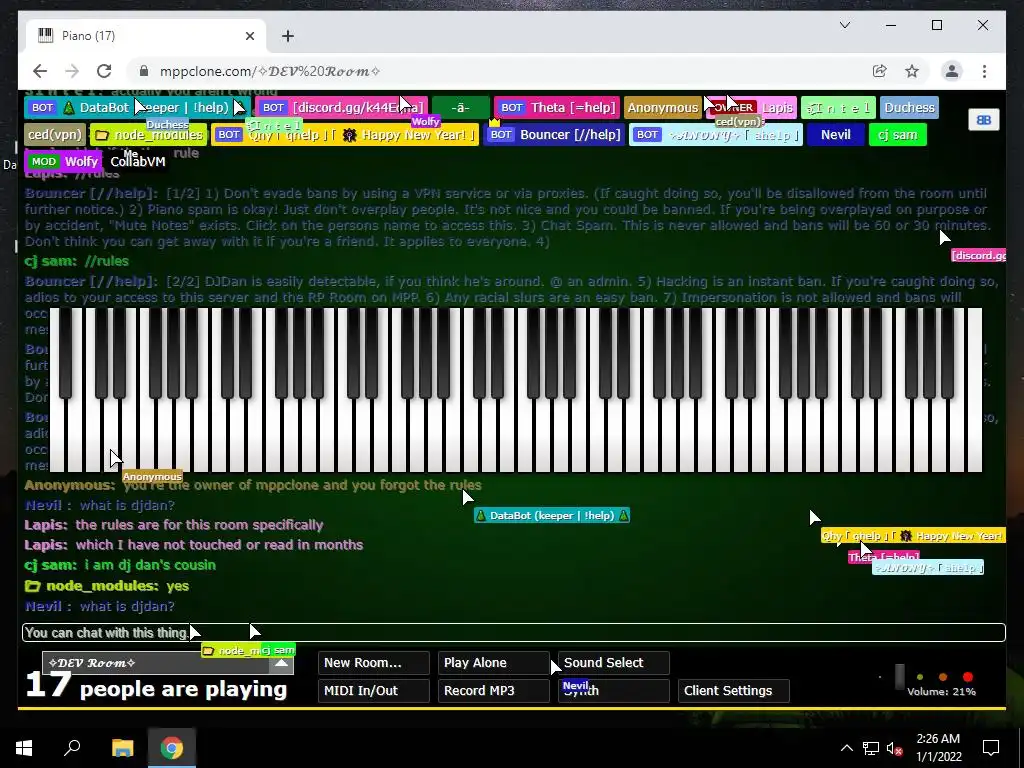Open the Synth button

click(x=614, y=691)
